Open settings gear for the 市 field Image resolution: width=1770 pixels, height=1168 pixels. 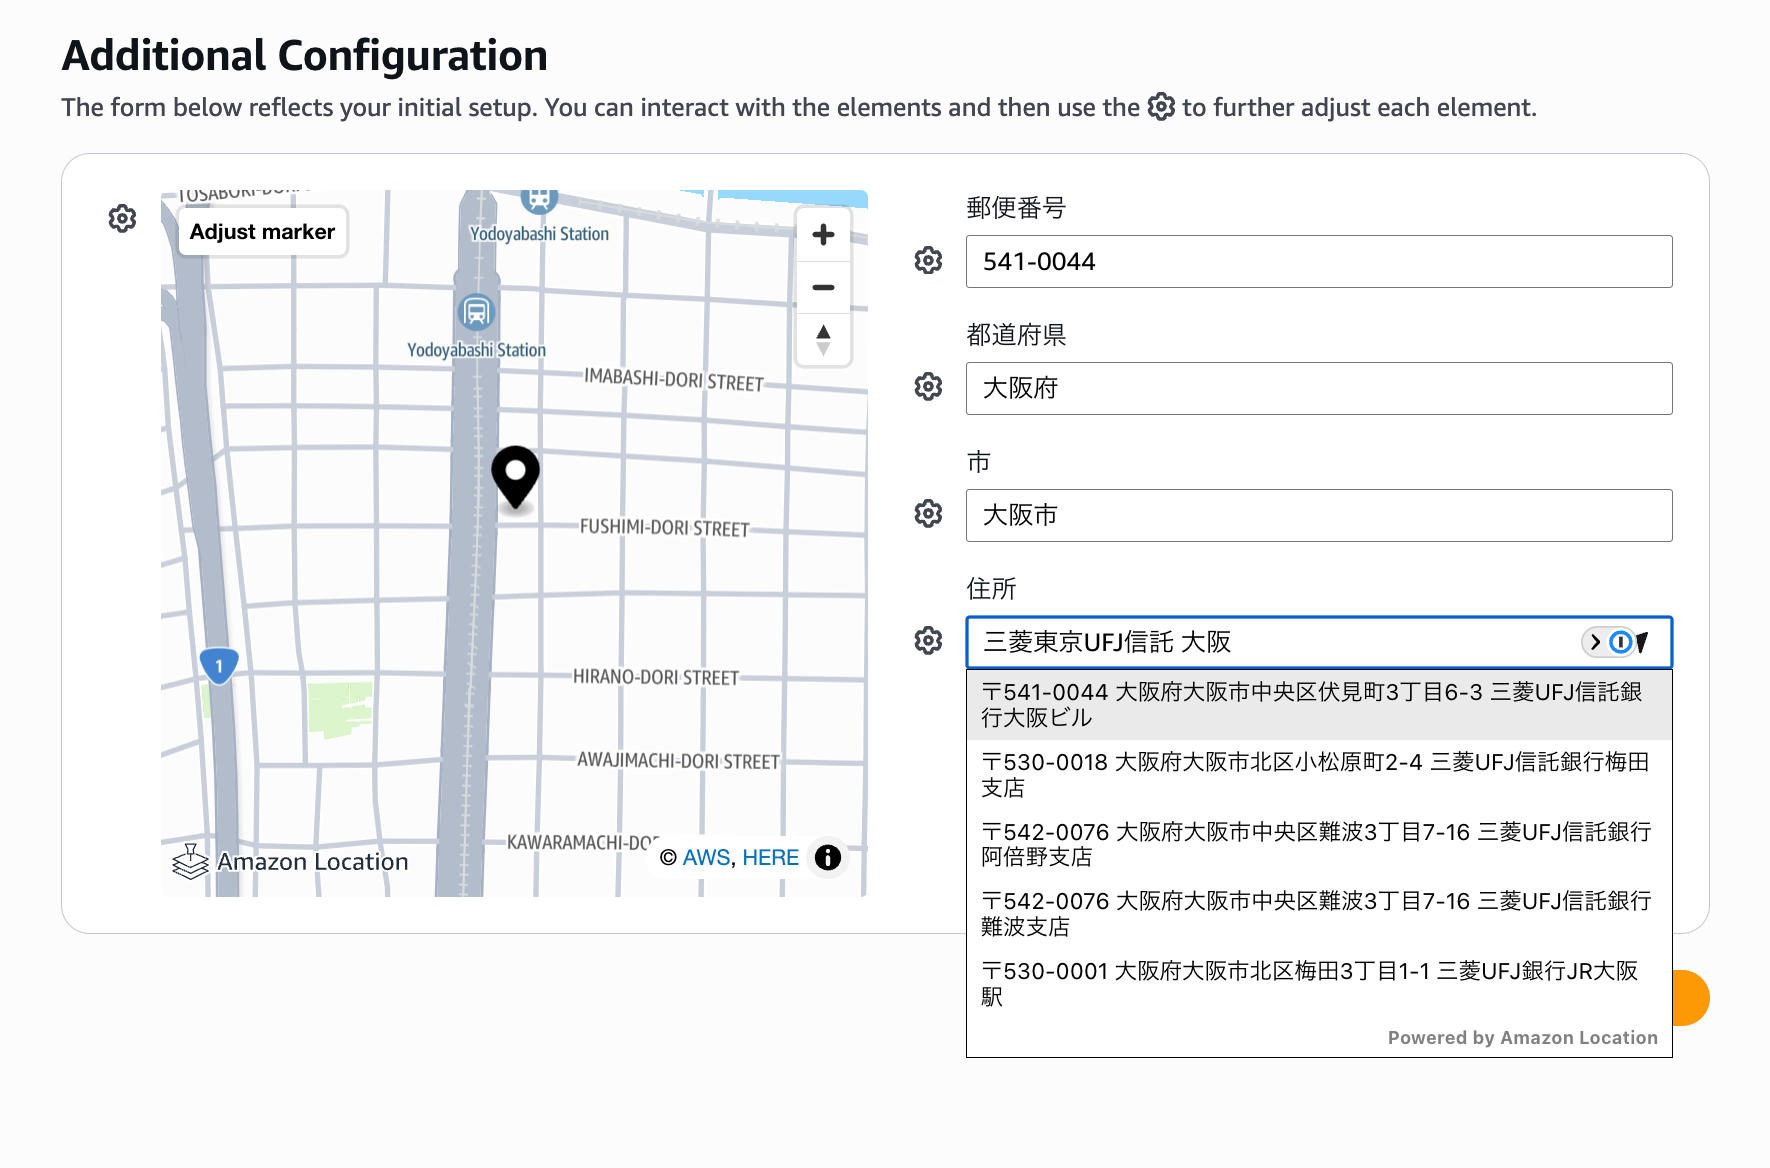928,514
